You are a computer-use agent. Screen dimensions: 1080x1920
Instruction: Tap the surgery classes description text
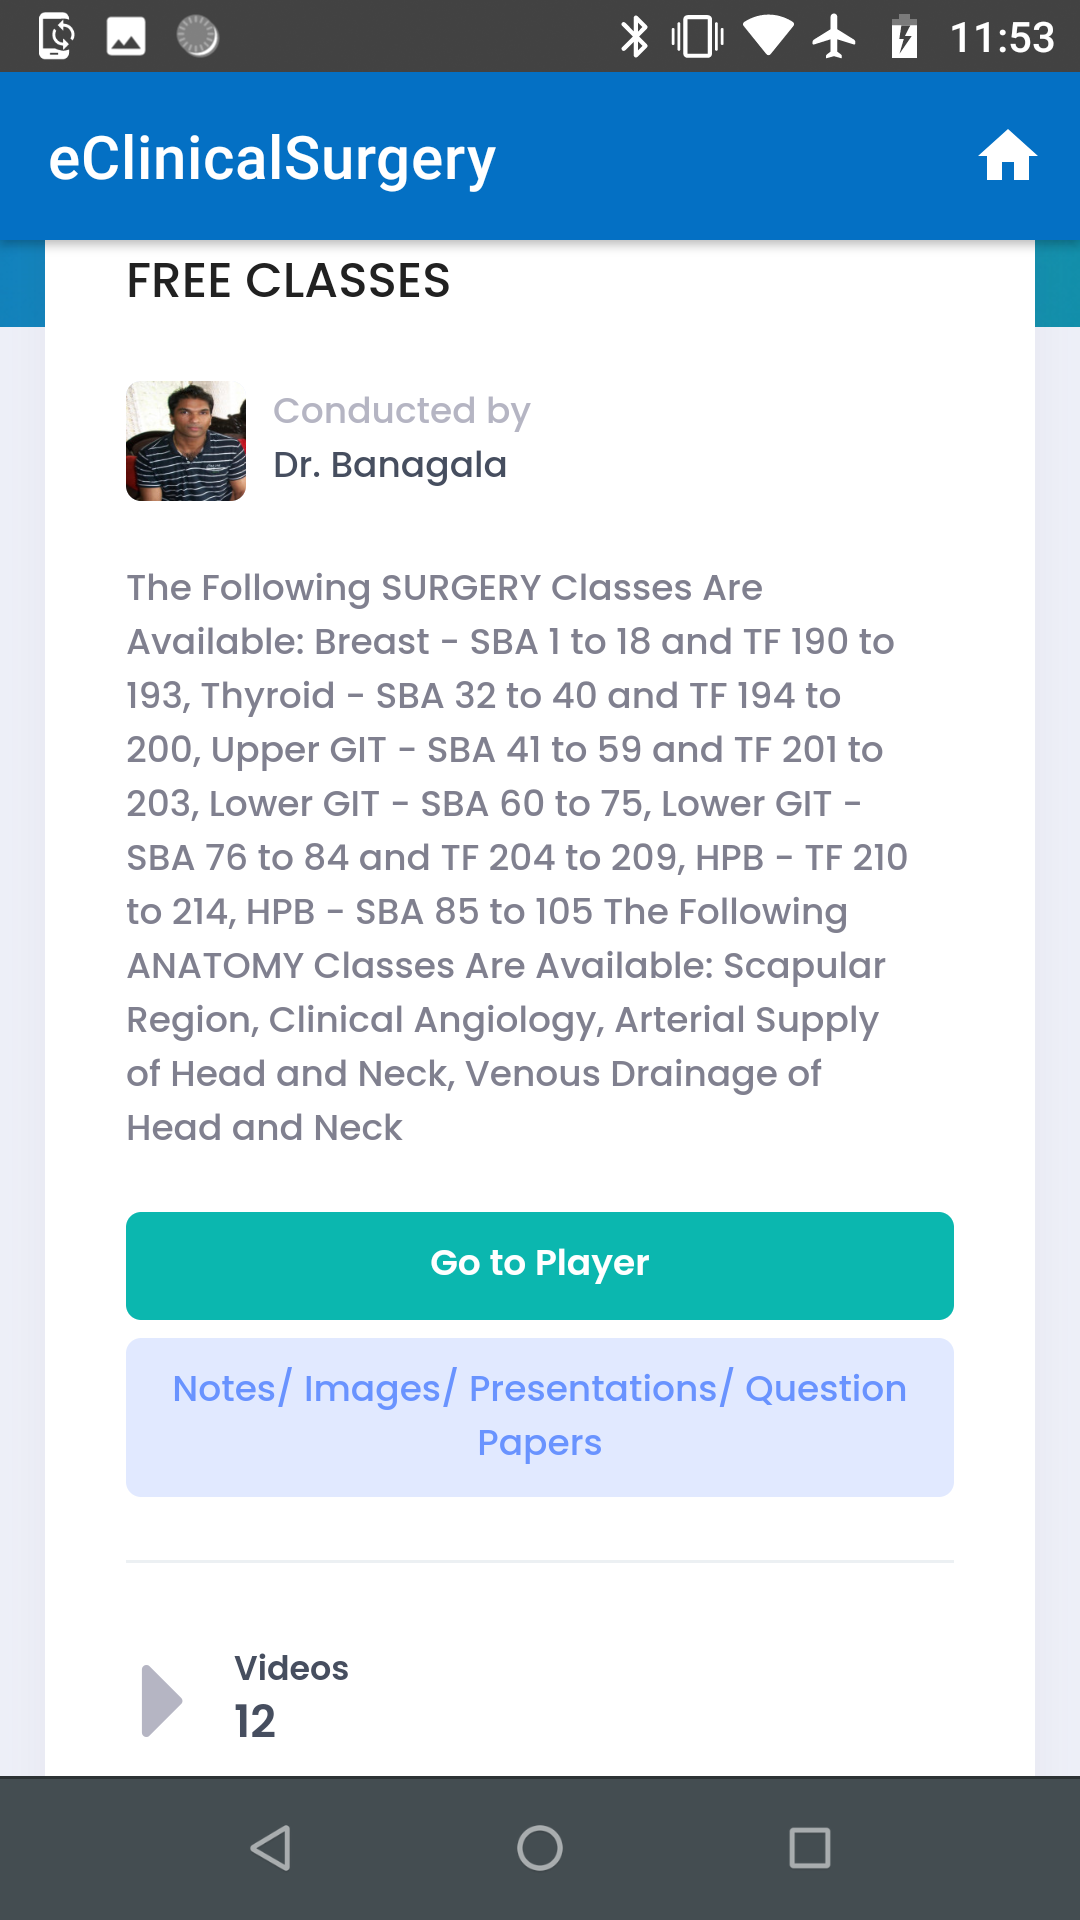[516, 857]
